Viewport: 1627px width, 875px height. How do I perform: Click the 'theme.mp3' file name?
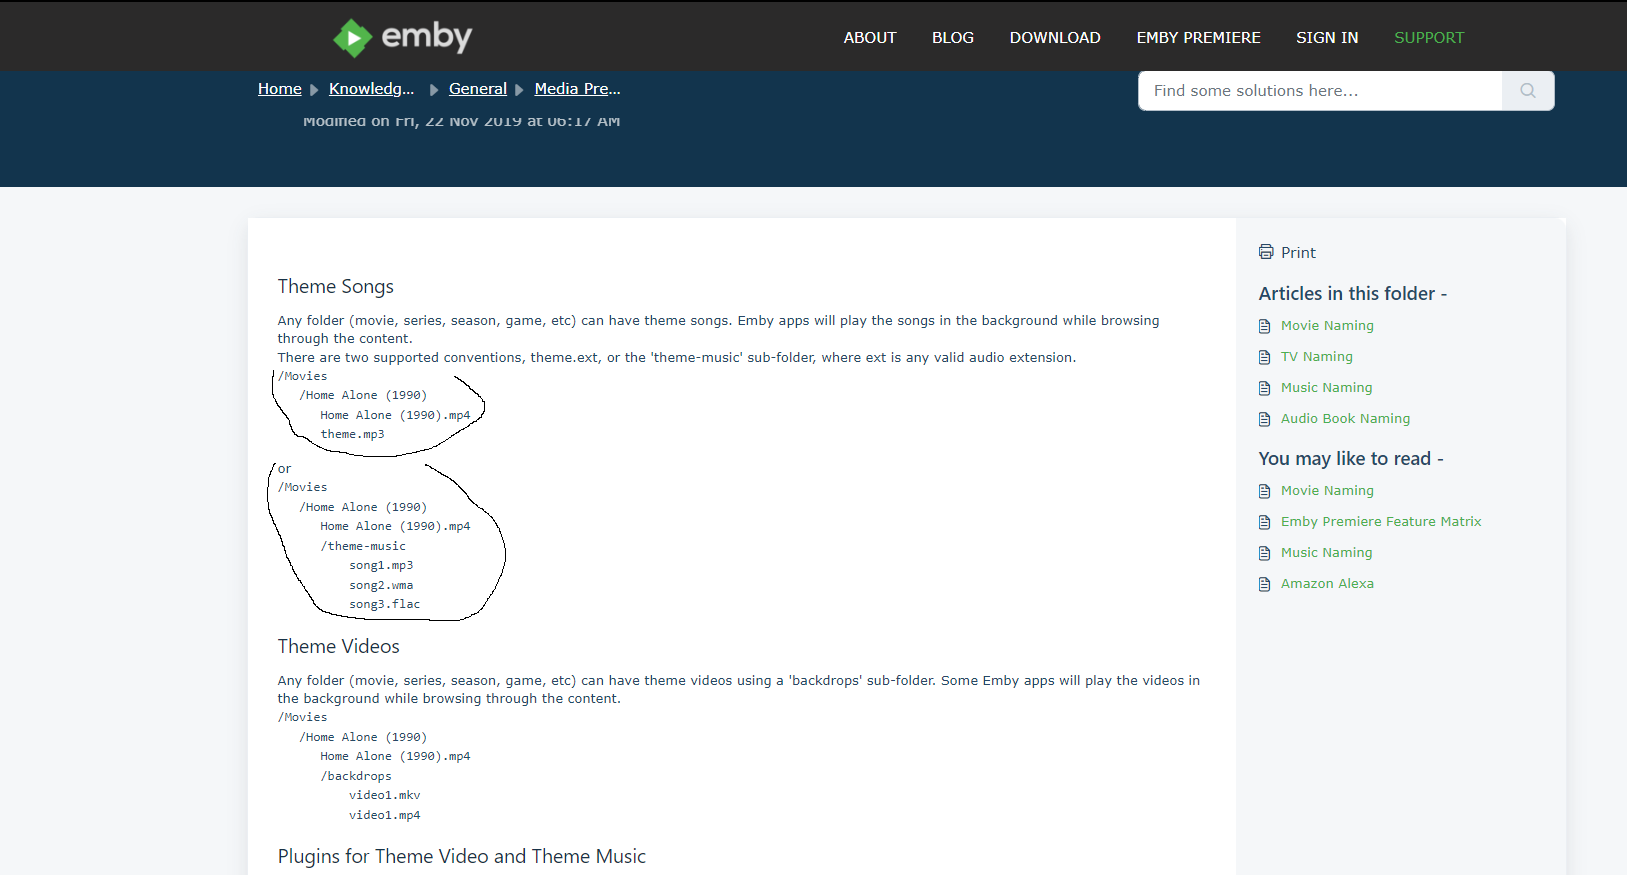352,435
